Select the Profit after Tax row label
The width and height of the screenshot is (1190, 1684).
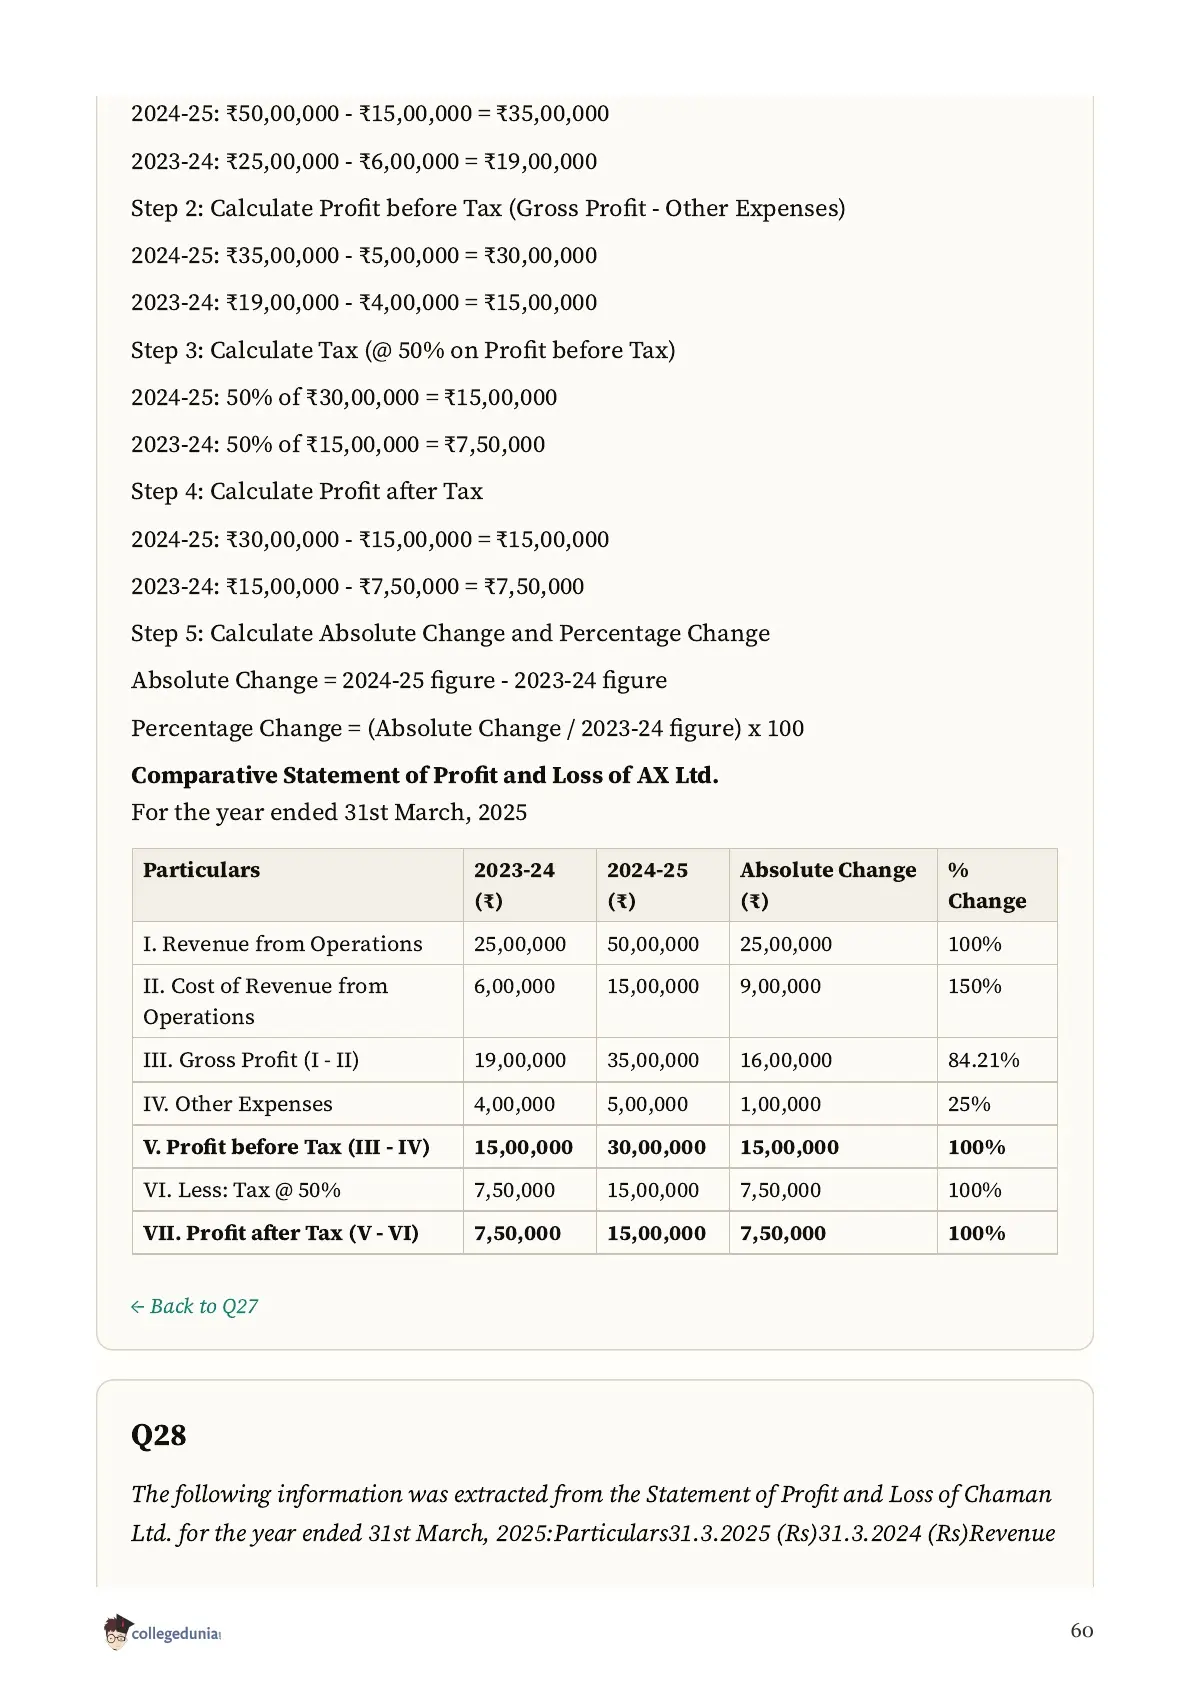(x=280, y=1233)
